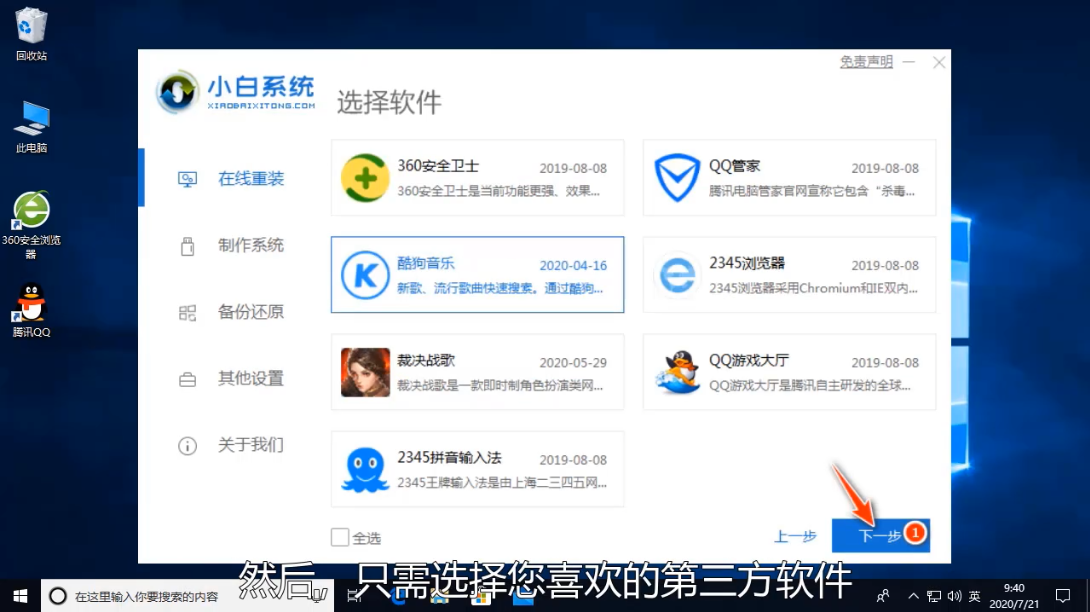This screenshot has height=612, width=1090.
Task: Click the 2345拼音输入法 octopus icon
Action: click(x=365, y=470)
